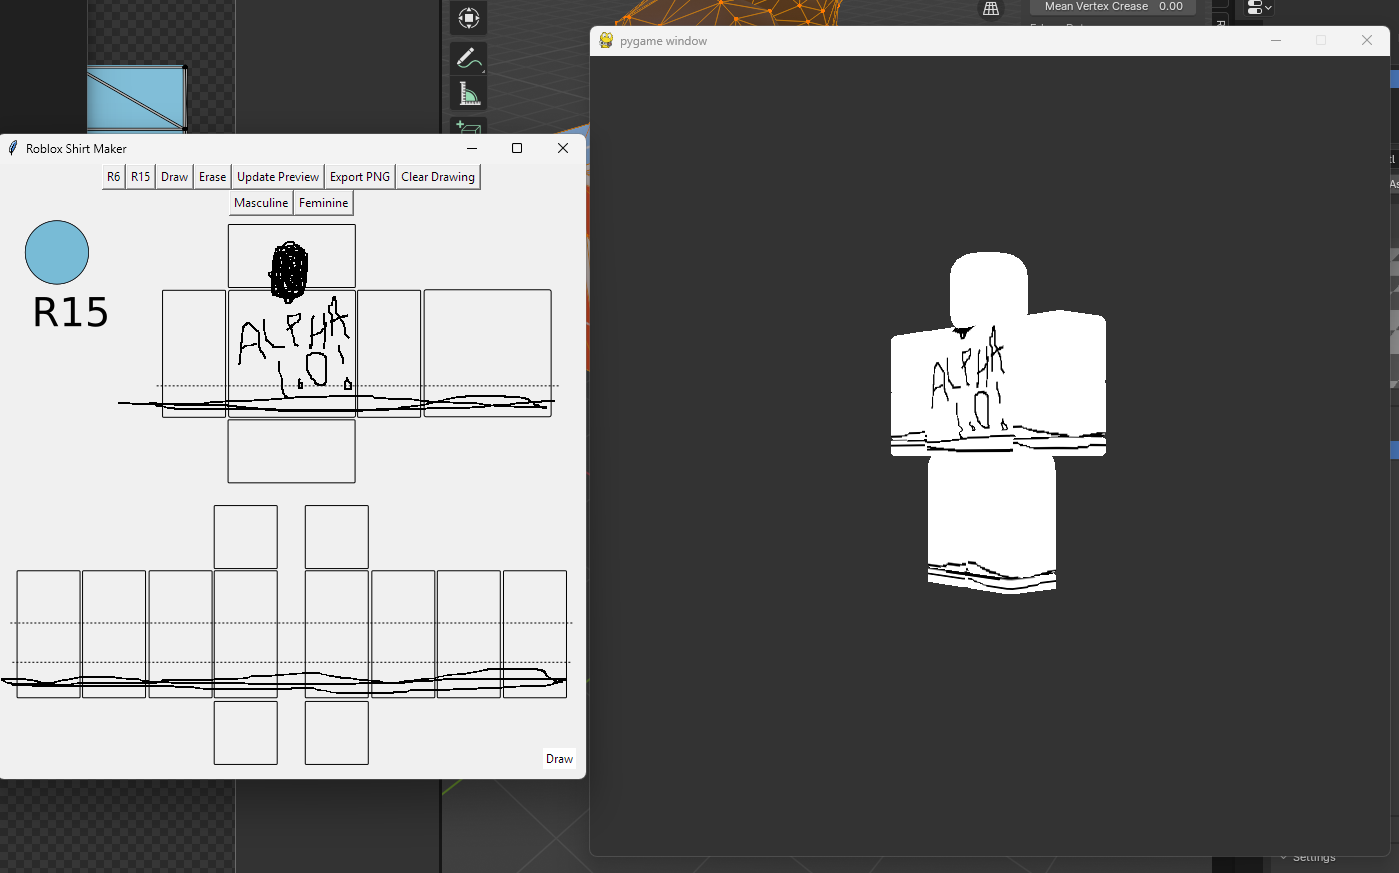Close the pygame window
This screenshot has width=1399, height=873.
[1367, 40]
